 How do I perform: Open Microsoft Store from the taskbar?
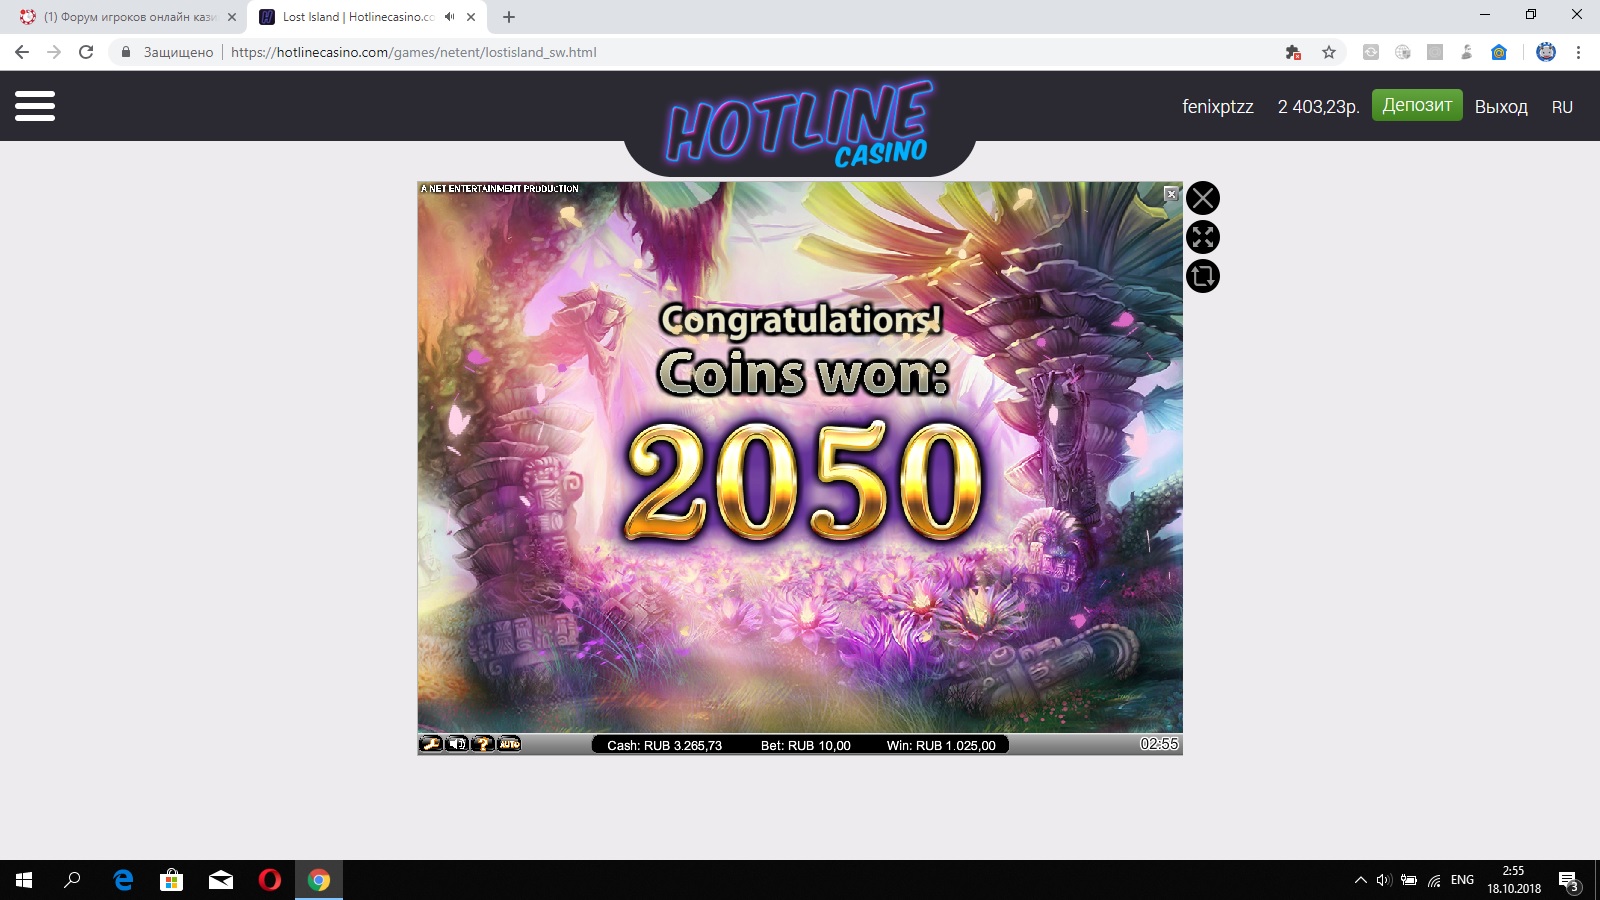[x=172, y=880]
